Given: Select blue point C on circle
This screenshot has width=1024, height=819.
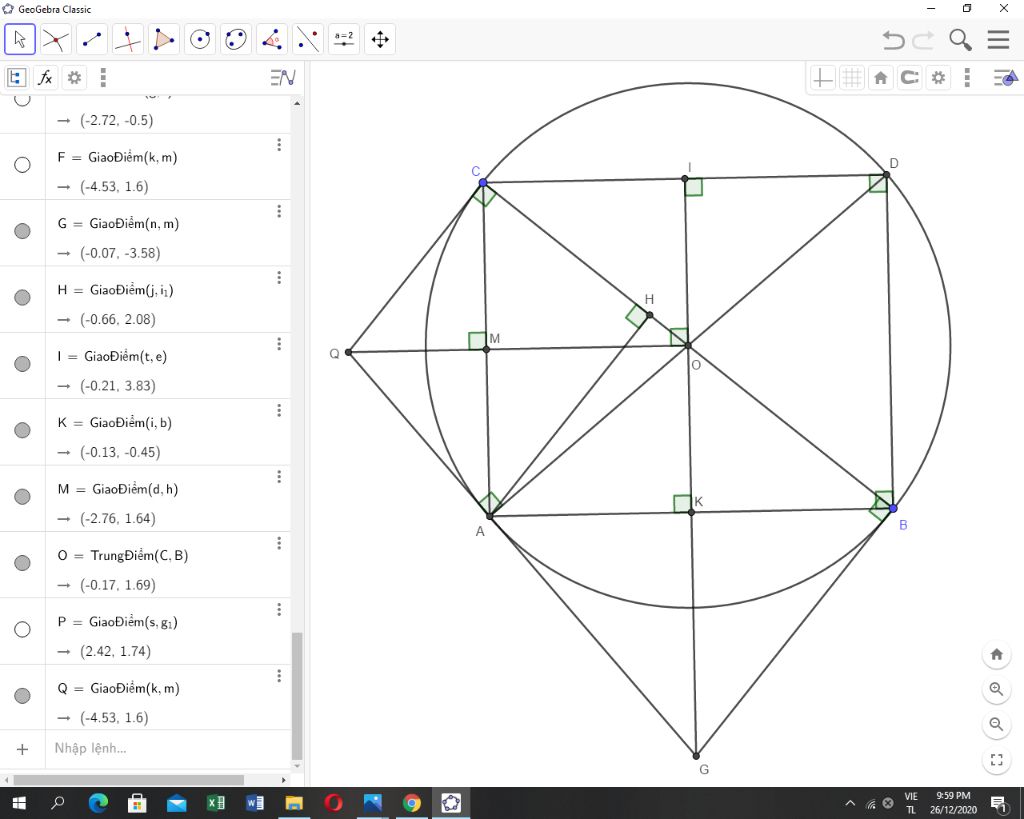Looking at the screenshot, I should (483, 183).
